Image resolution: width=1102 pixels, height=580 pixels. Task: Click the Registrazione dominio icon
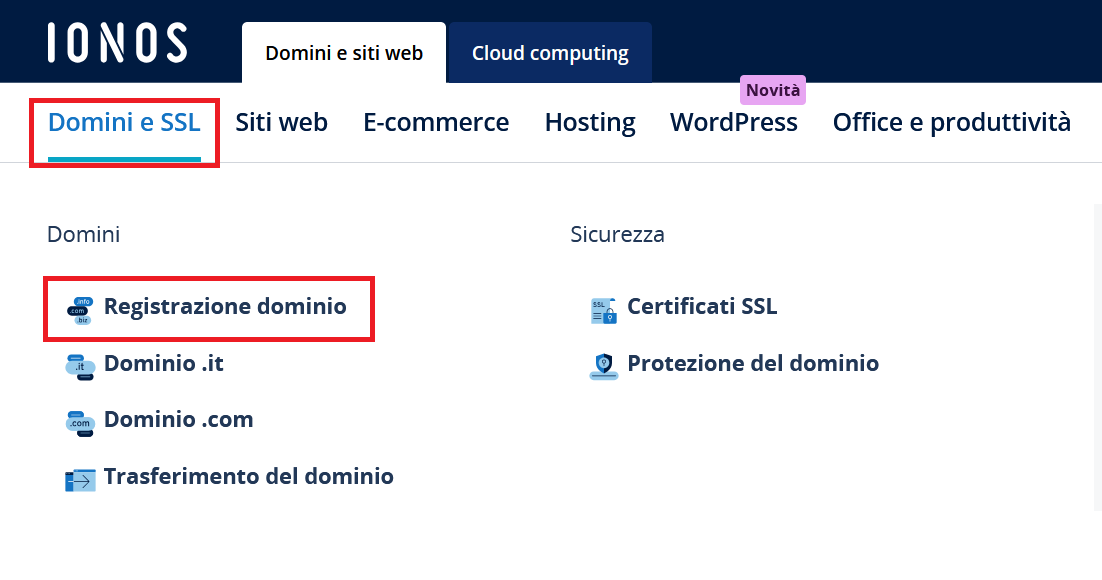pos(80,311)
